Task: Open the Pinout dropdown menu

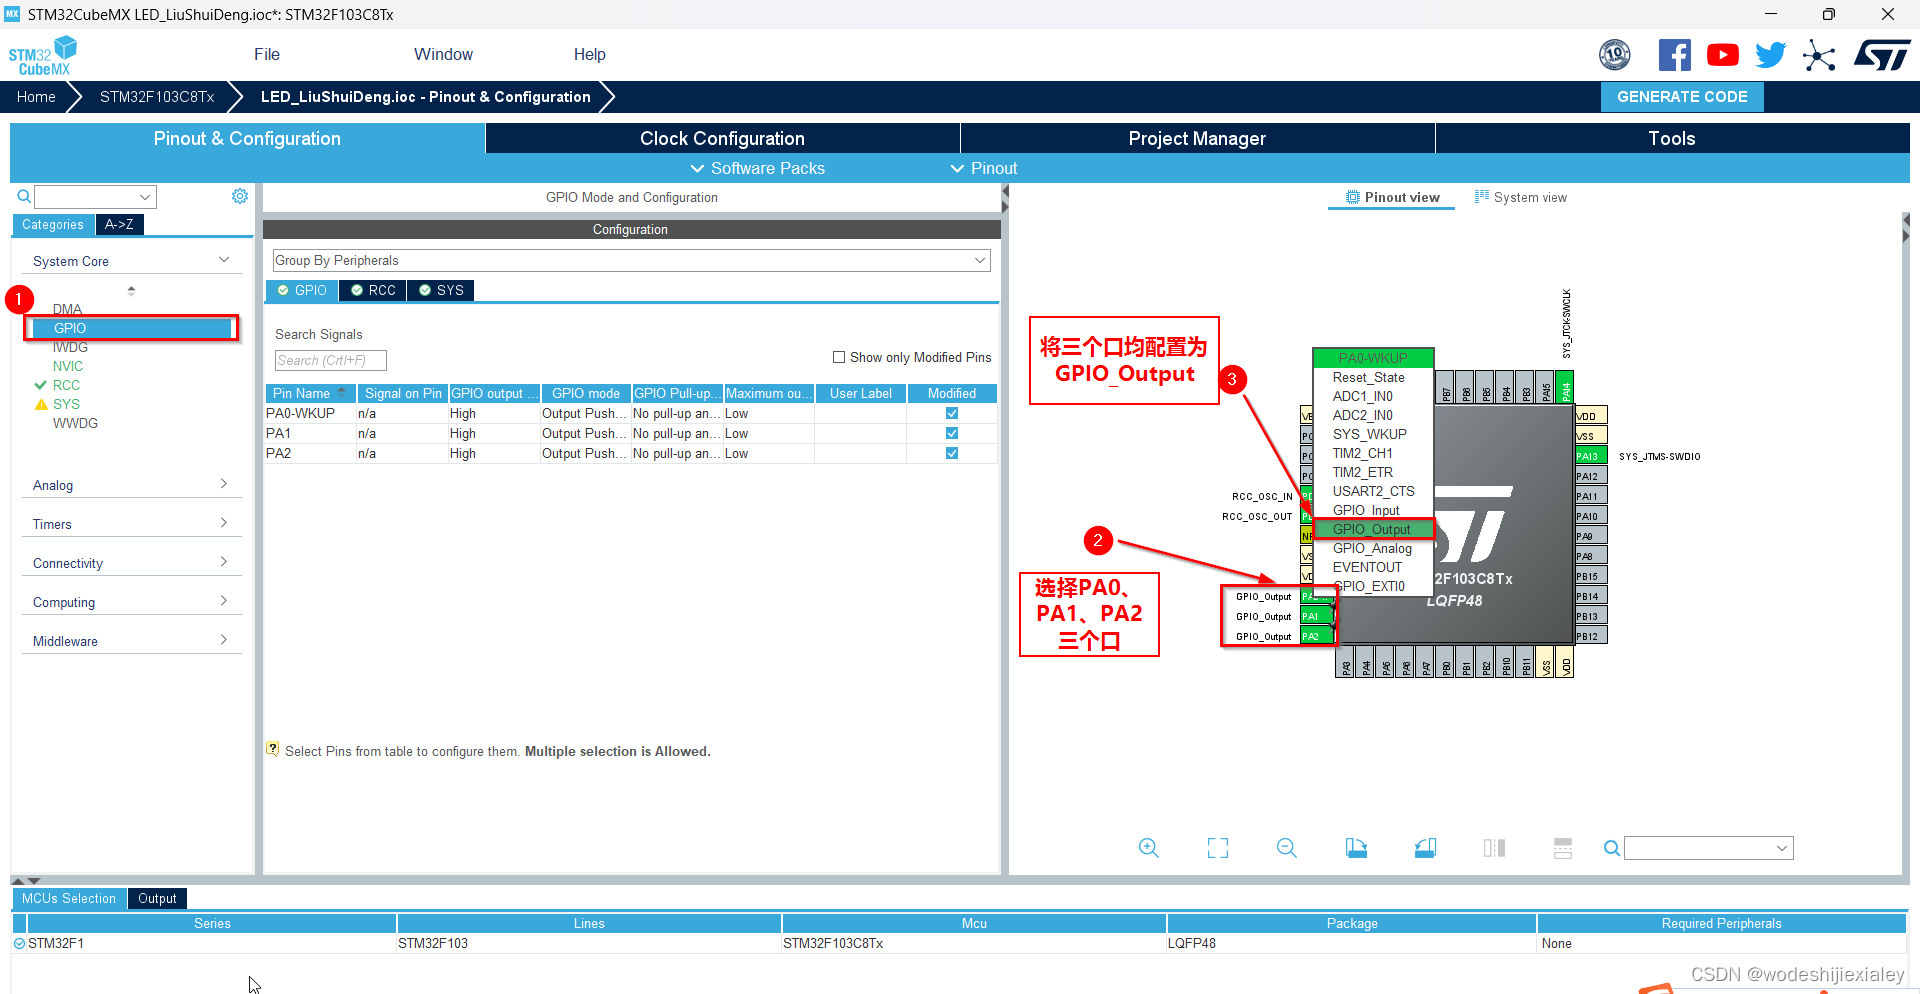Action: point(984,168)
